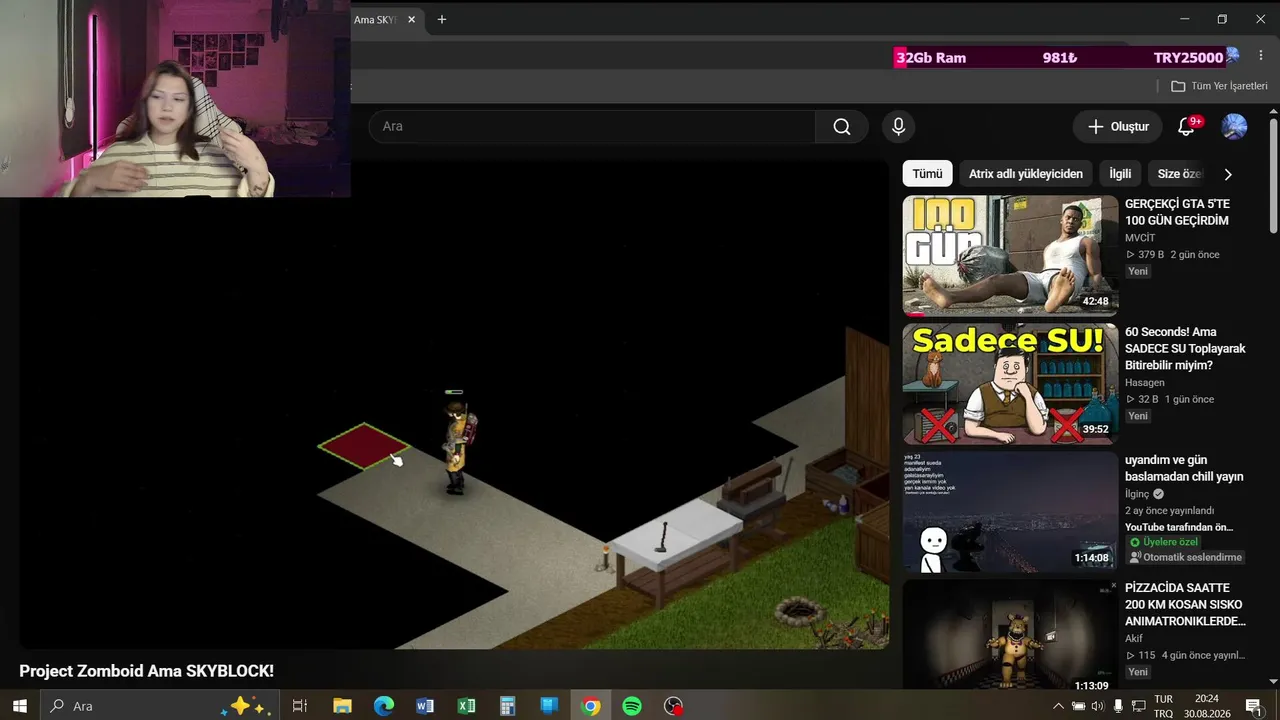Open Excel from the taskbar
Image resolution: width=1280 pixels, height=720 pixels.
tap(466, 706)
